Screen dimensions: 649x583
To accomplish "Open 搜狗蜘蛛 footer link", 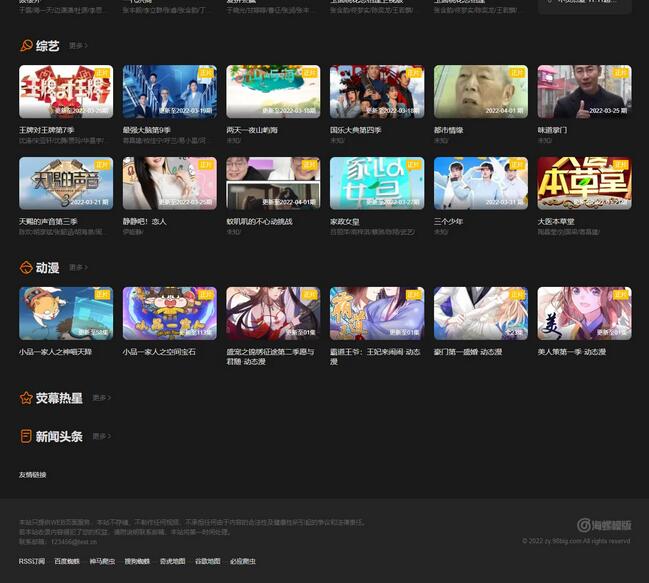I will click(x=137, y=561).
